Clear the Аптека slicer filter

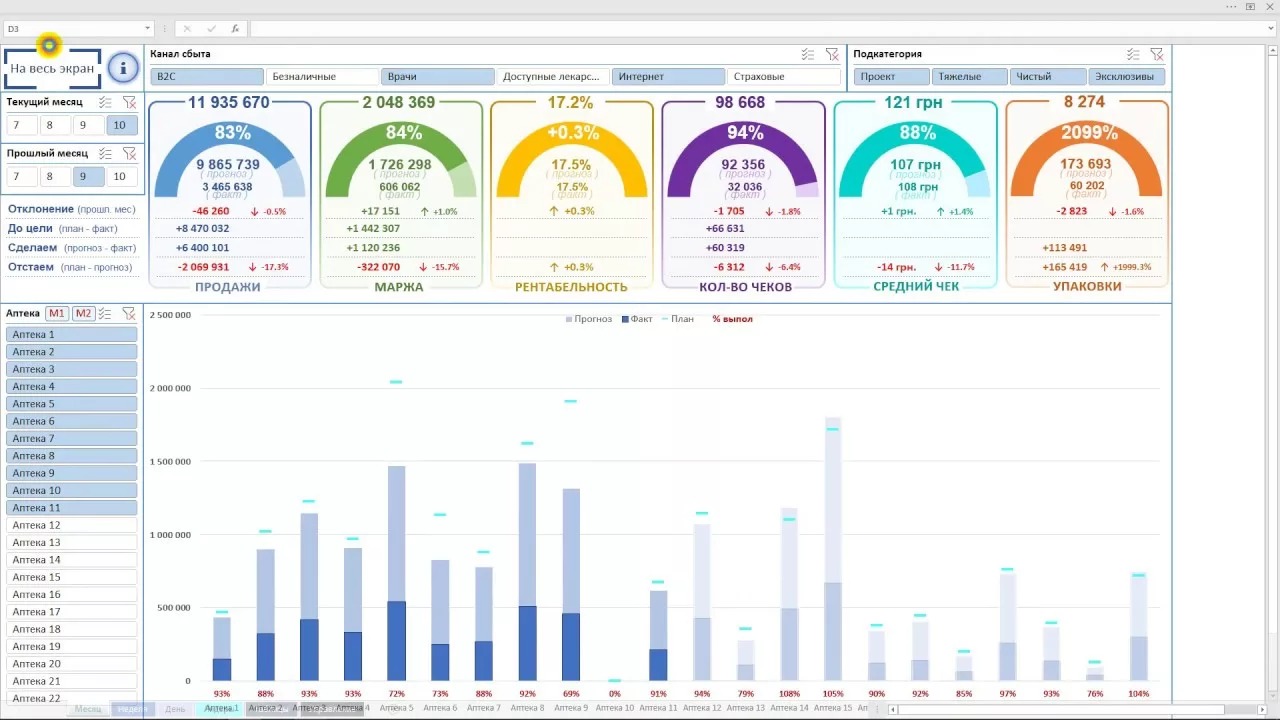(129, 314)
